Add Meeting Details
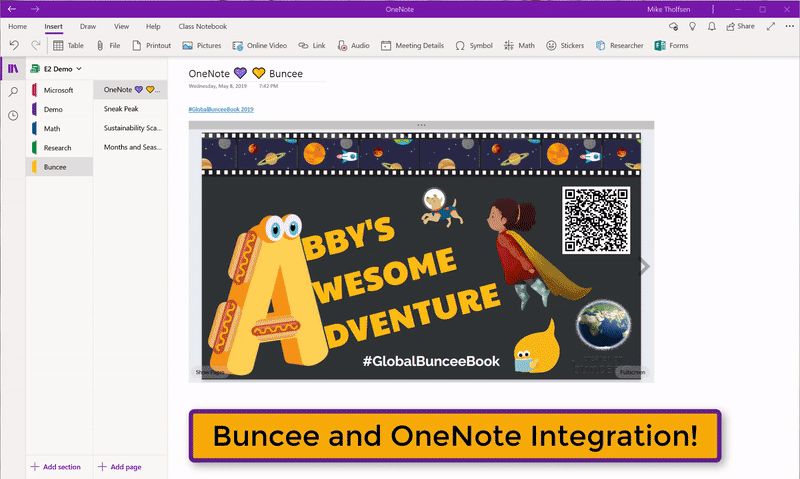 click(412, 45)
